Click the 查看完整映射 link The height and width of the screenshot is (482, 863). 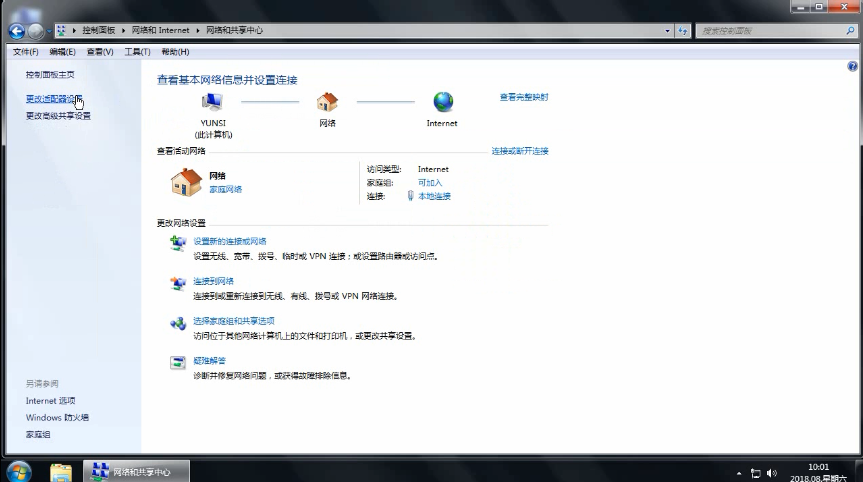tap(524, 97)
